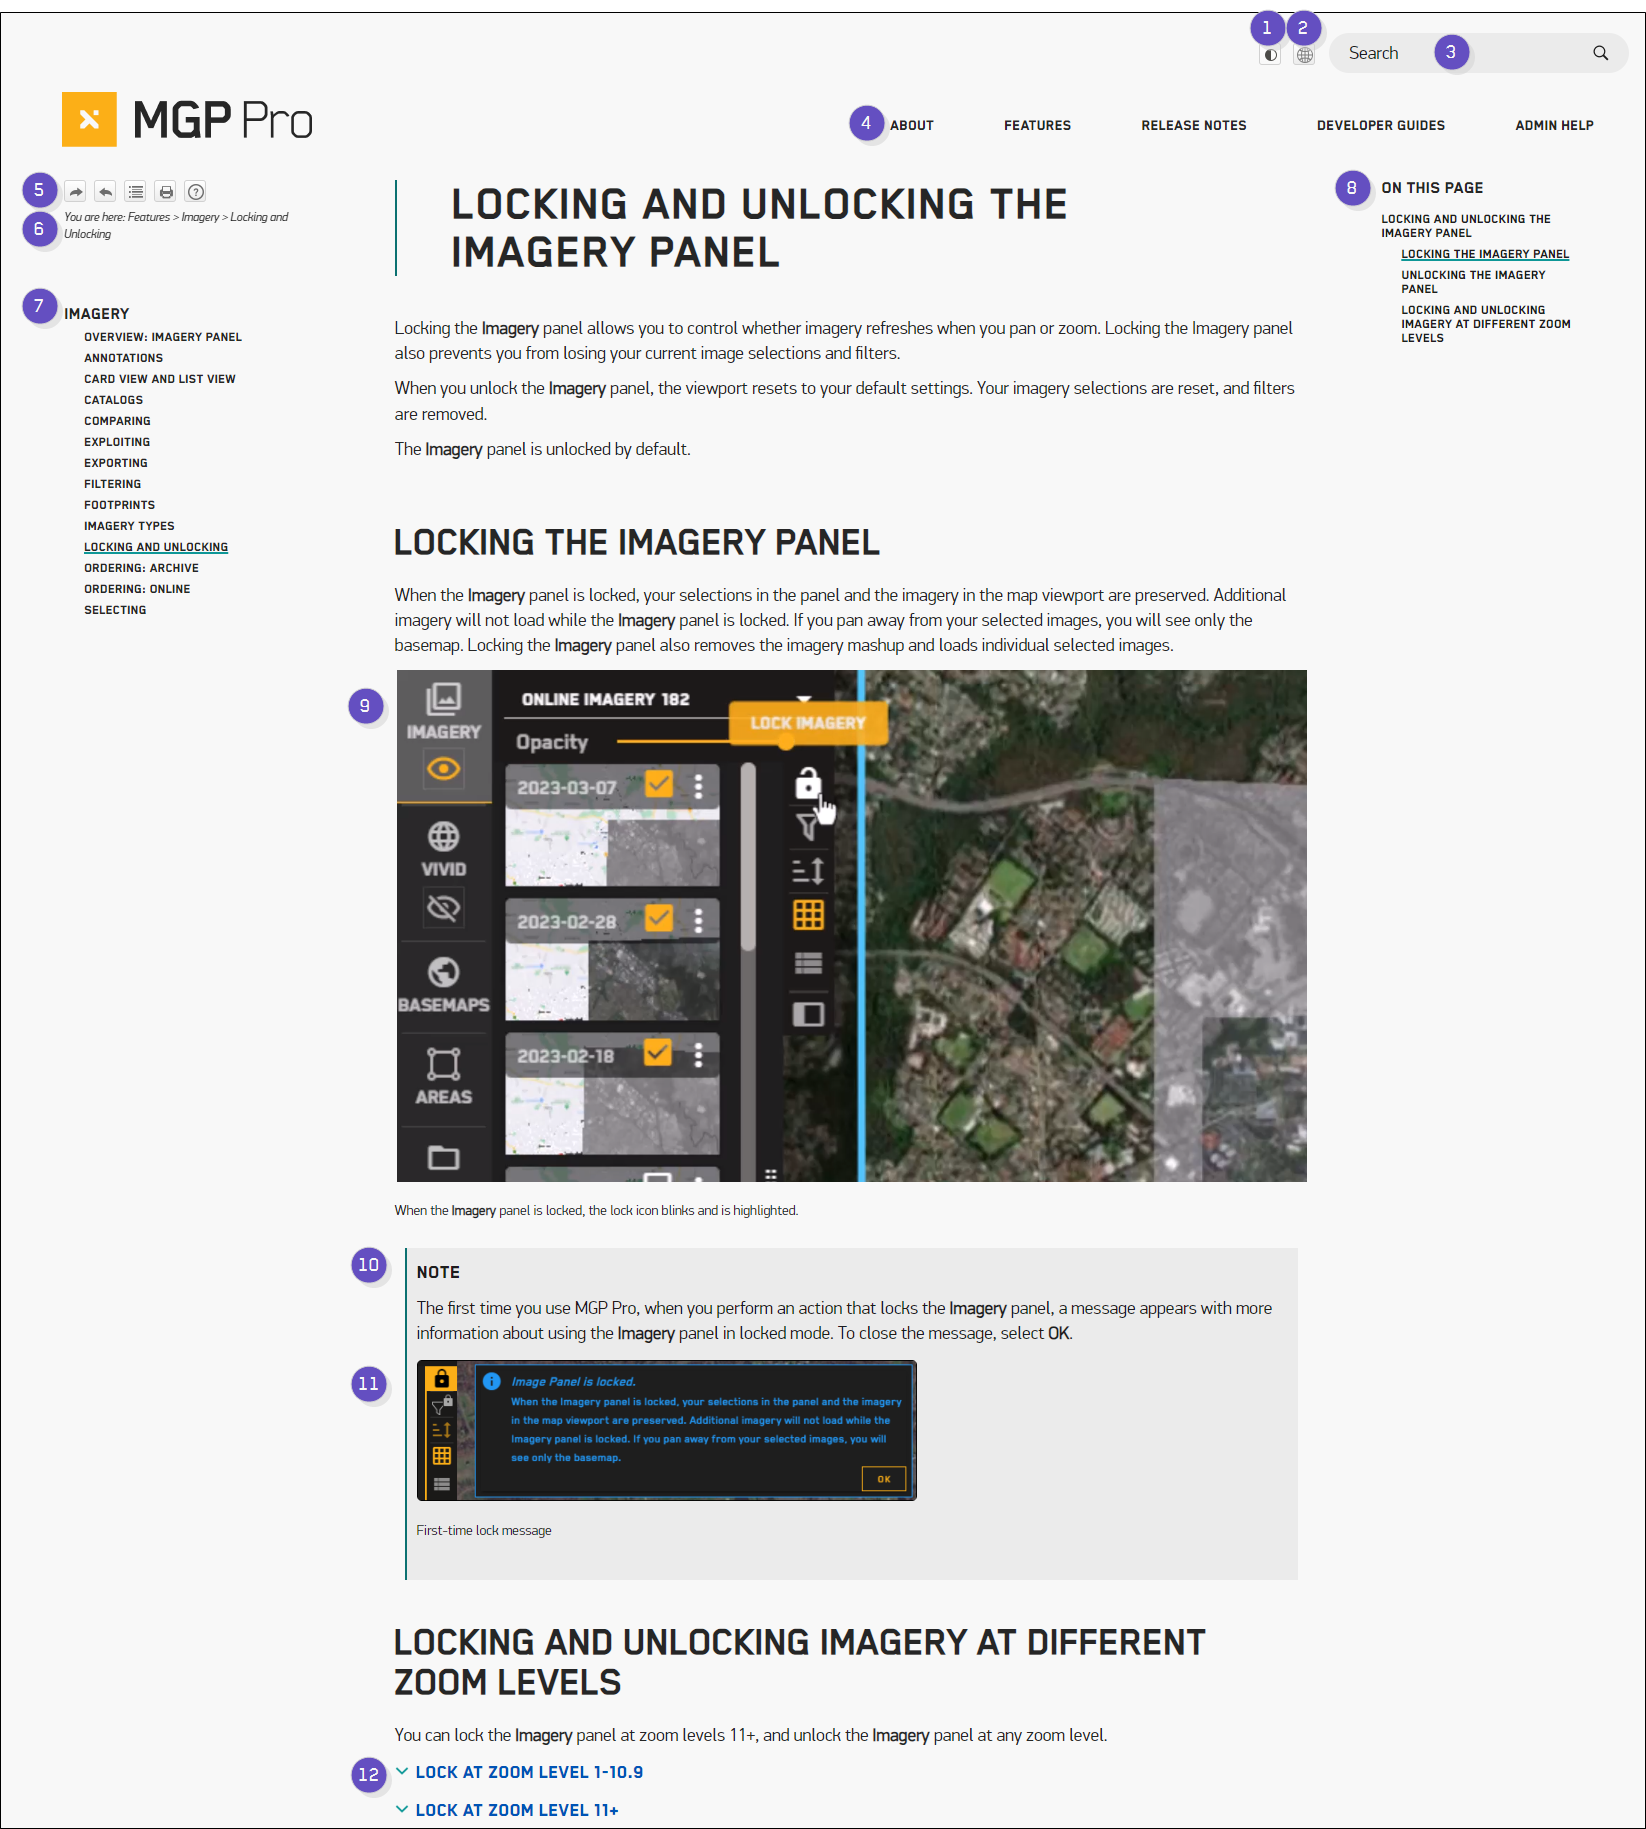
Task: Open the About menu
Action: click(x=912, y=125)
